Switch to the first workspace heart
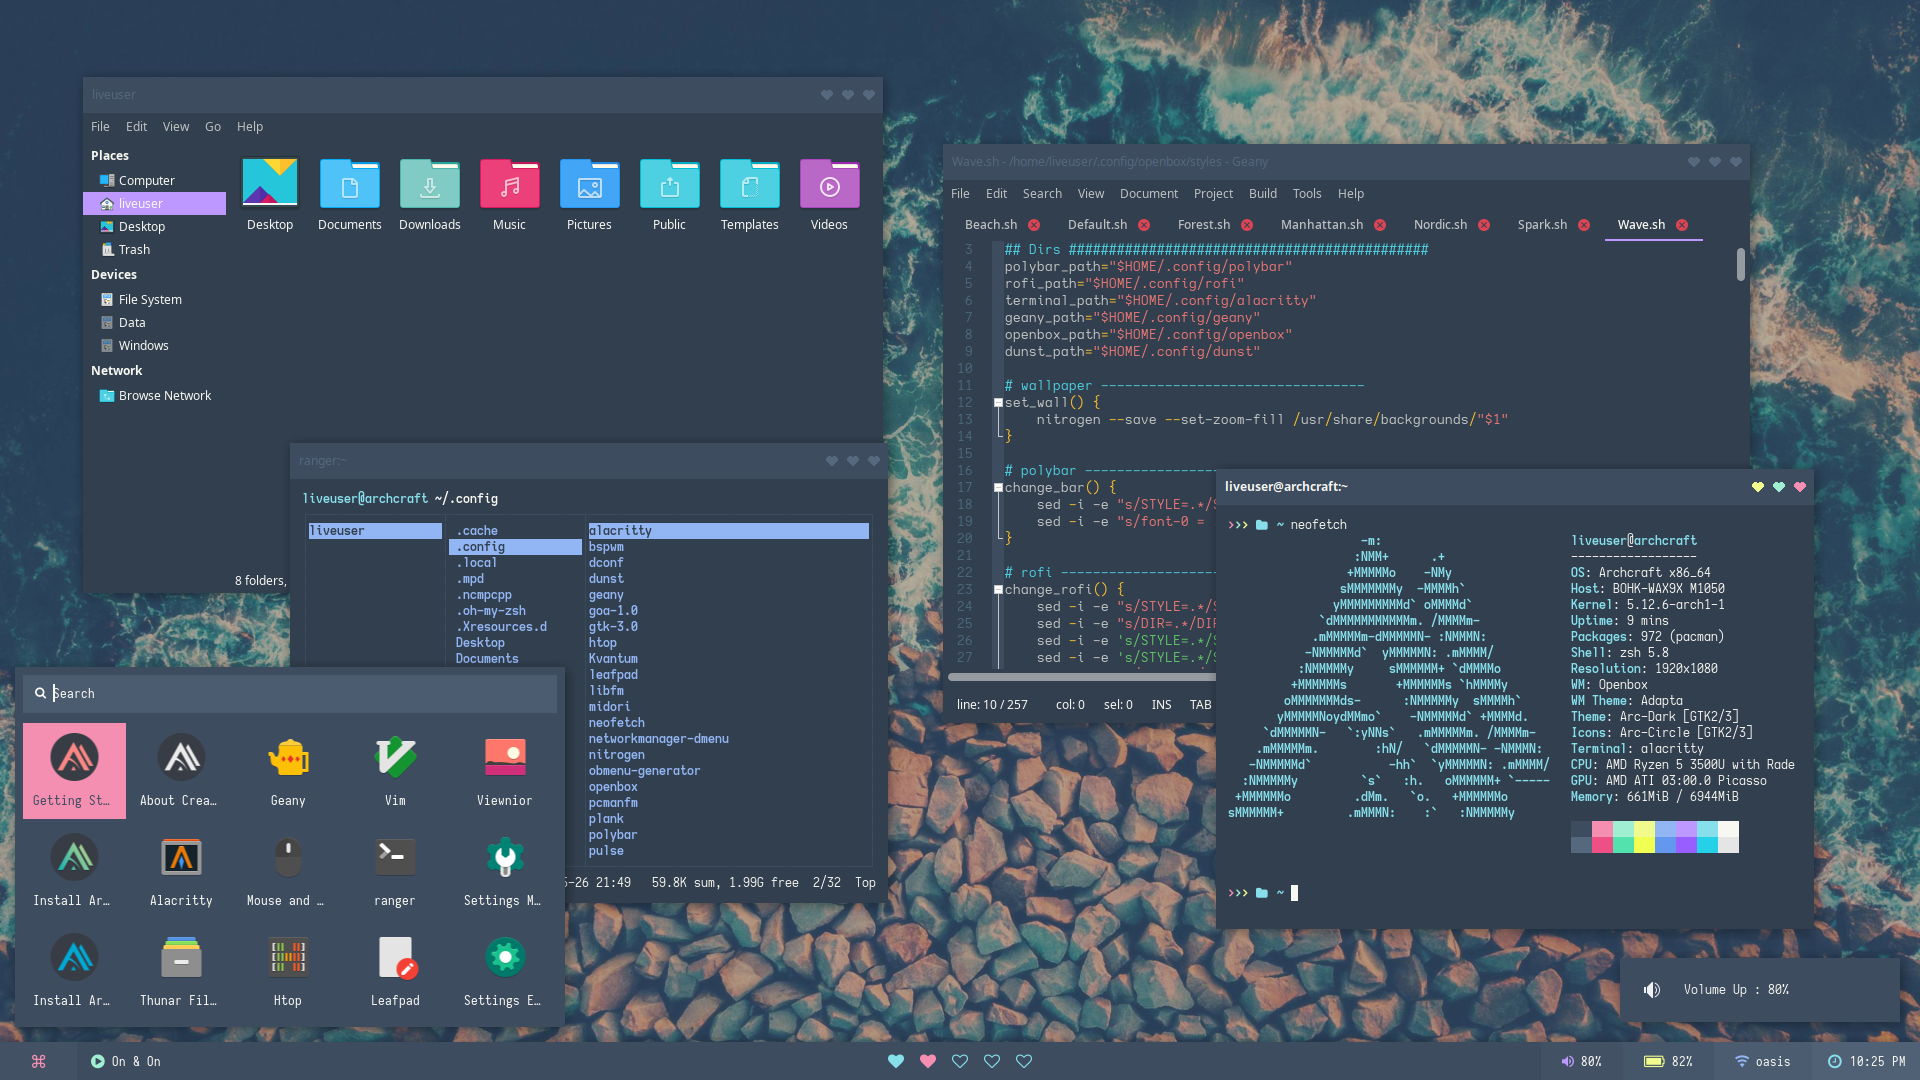The width and height of the screenshot is (1920, 1080). [x=896, y=1061]
